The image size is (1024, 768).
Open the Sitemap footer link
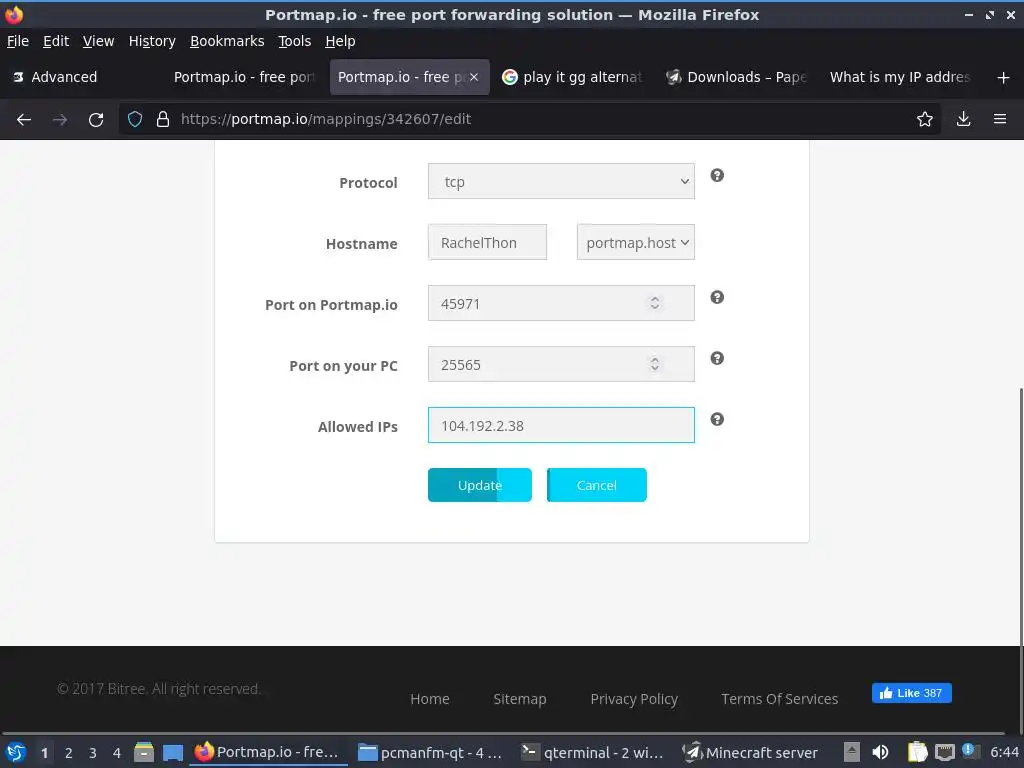[519, 699]
